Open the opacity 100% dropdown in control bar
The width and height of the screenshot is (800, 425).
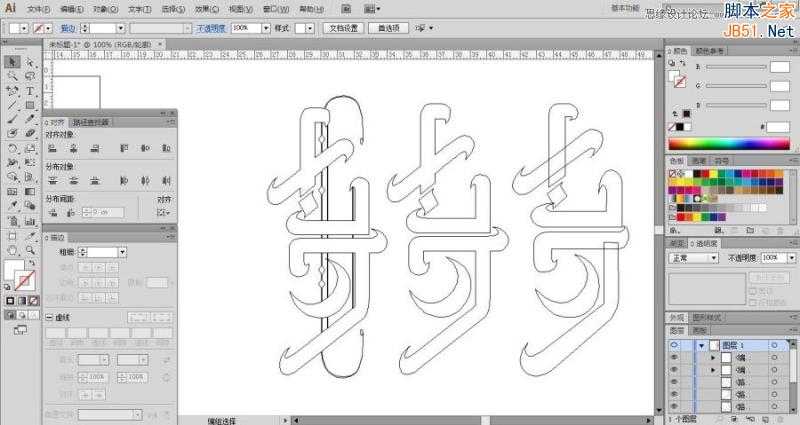coord(266,29)
